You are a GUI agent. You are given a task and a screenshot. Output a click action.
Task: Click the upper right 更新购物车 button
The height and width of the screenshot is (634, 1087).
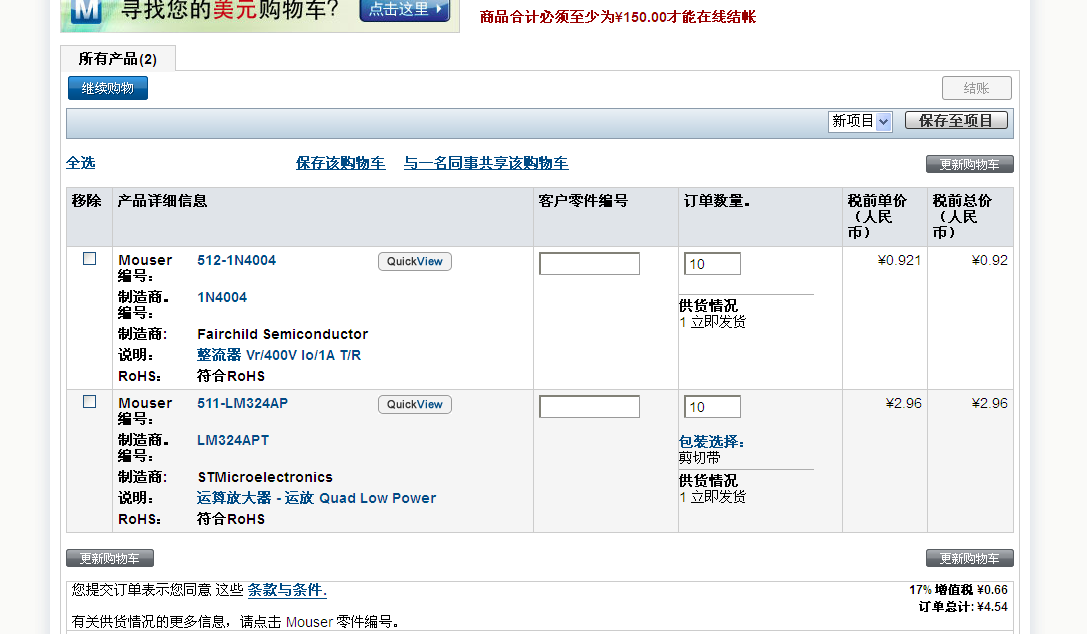(969, 164)
